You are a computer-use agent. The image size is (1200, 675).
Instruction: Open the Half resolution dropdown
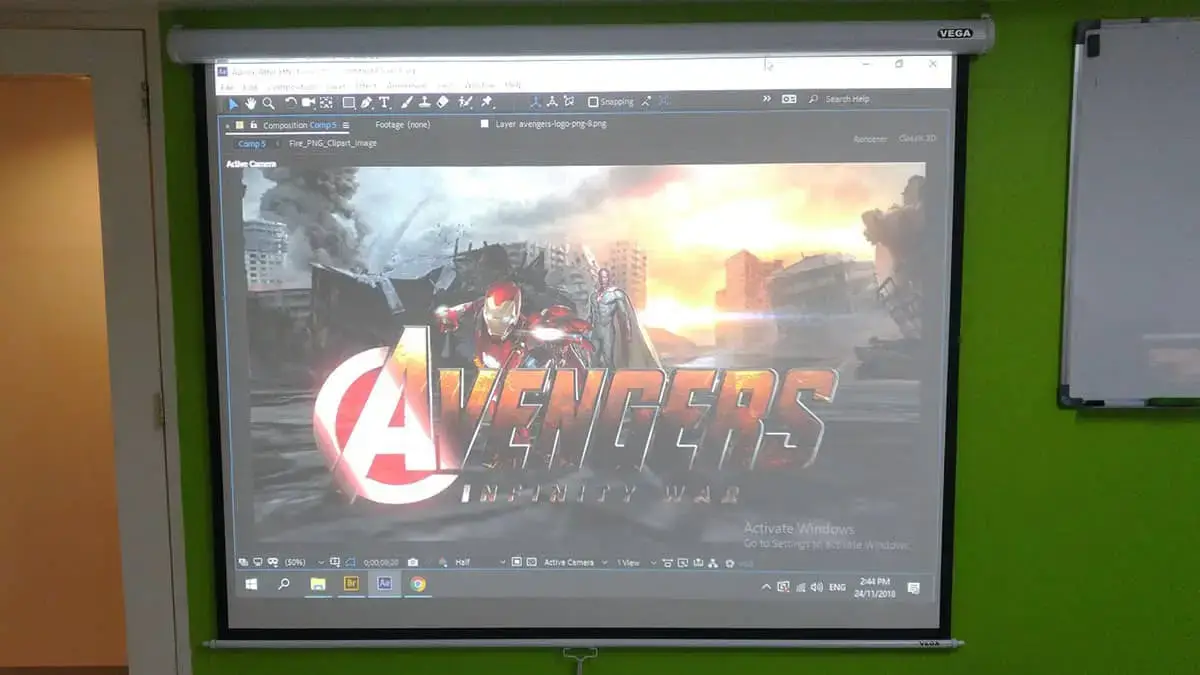pos(482,562)
